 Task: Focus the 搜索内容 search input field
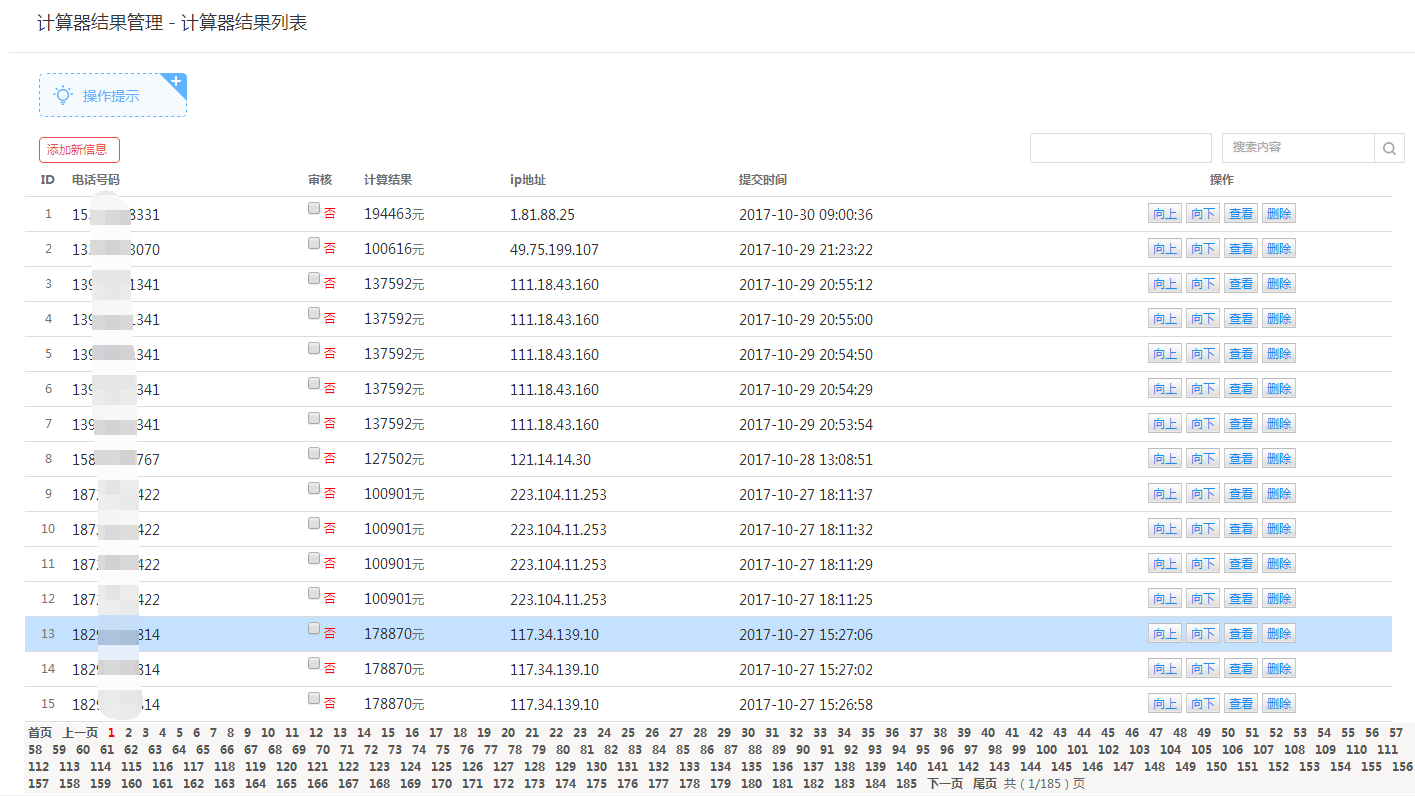pos(1297,148)
